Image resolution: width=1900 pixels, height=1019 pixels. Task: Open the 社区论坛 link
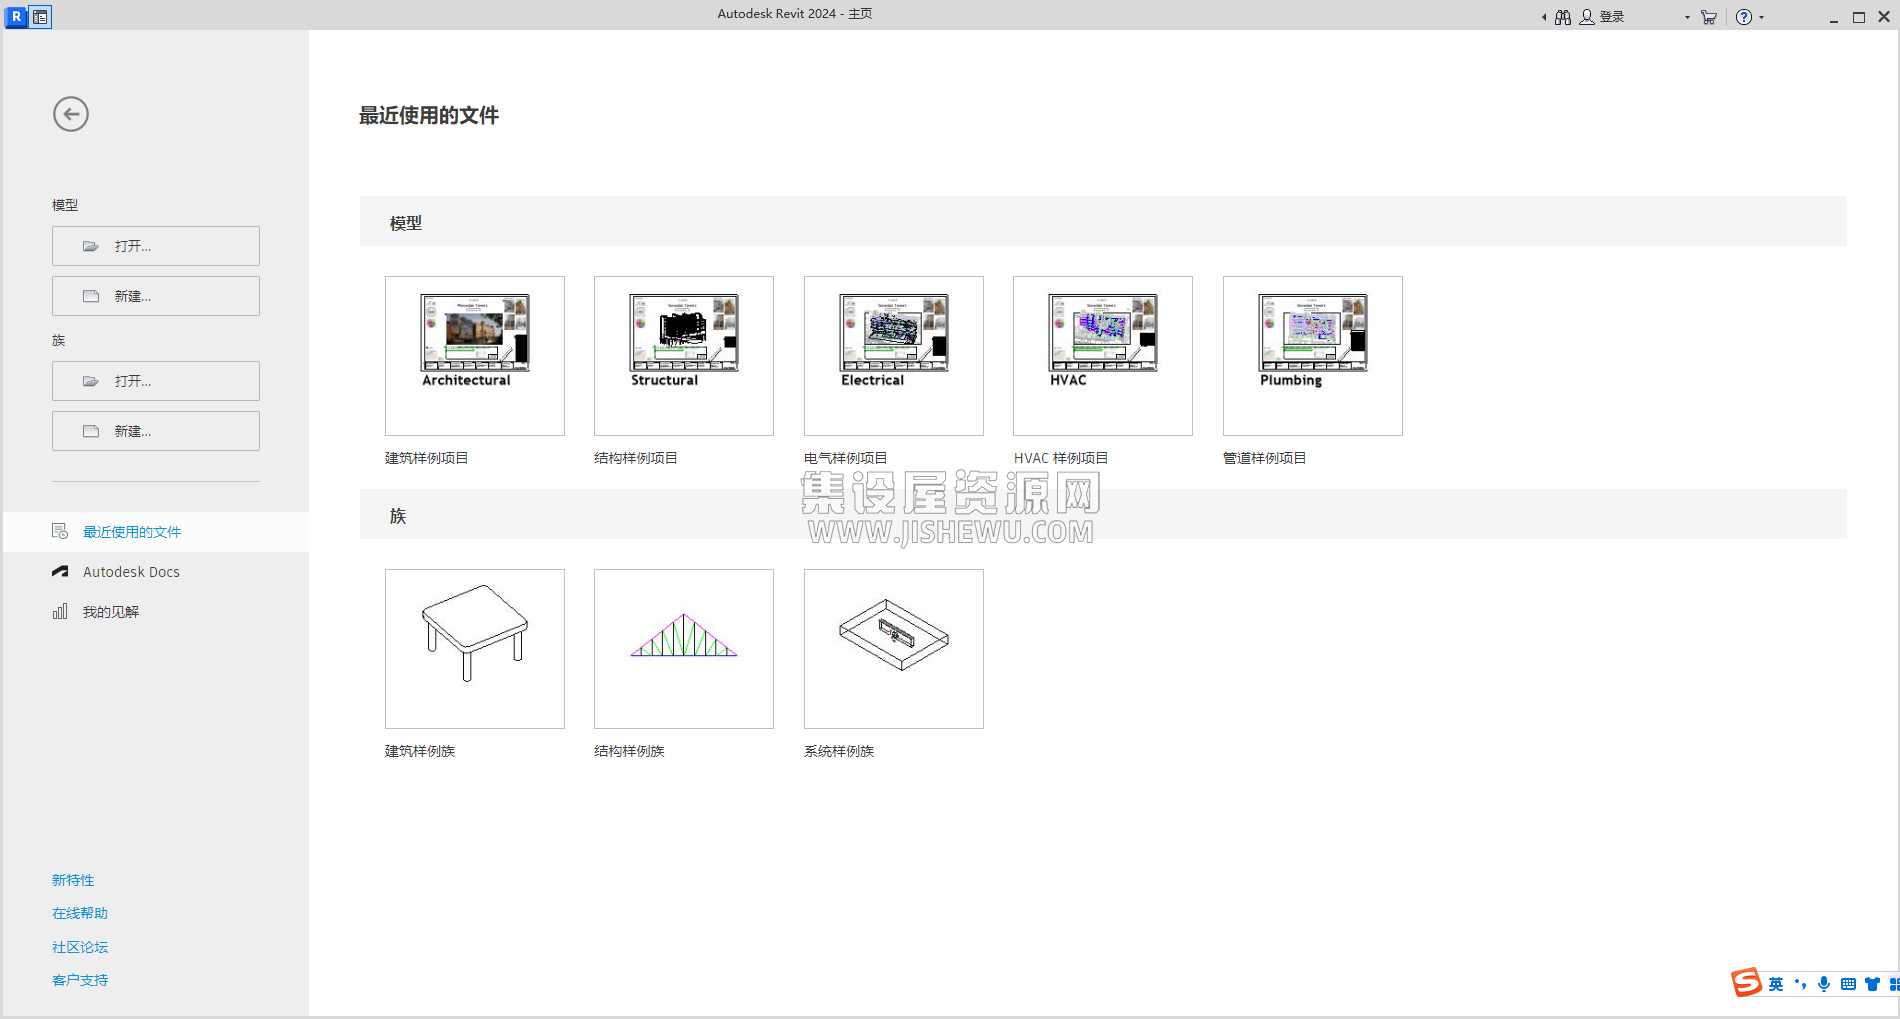pyautogui.click(x=80, y=947)
